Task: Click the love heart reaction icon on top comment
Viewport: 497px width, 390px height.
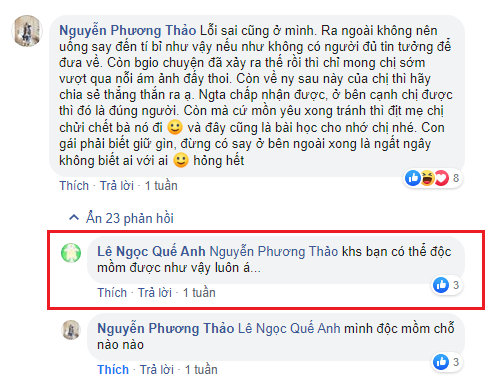Action: pyautogui.click(x=441, y=178)
